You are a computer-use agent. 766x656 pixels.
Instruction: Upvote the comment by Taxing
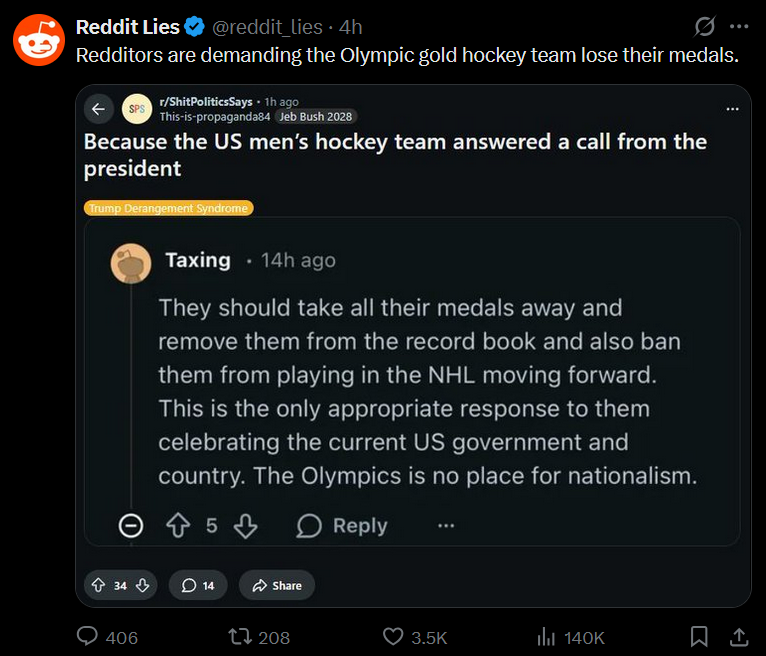point(179,525)
